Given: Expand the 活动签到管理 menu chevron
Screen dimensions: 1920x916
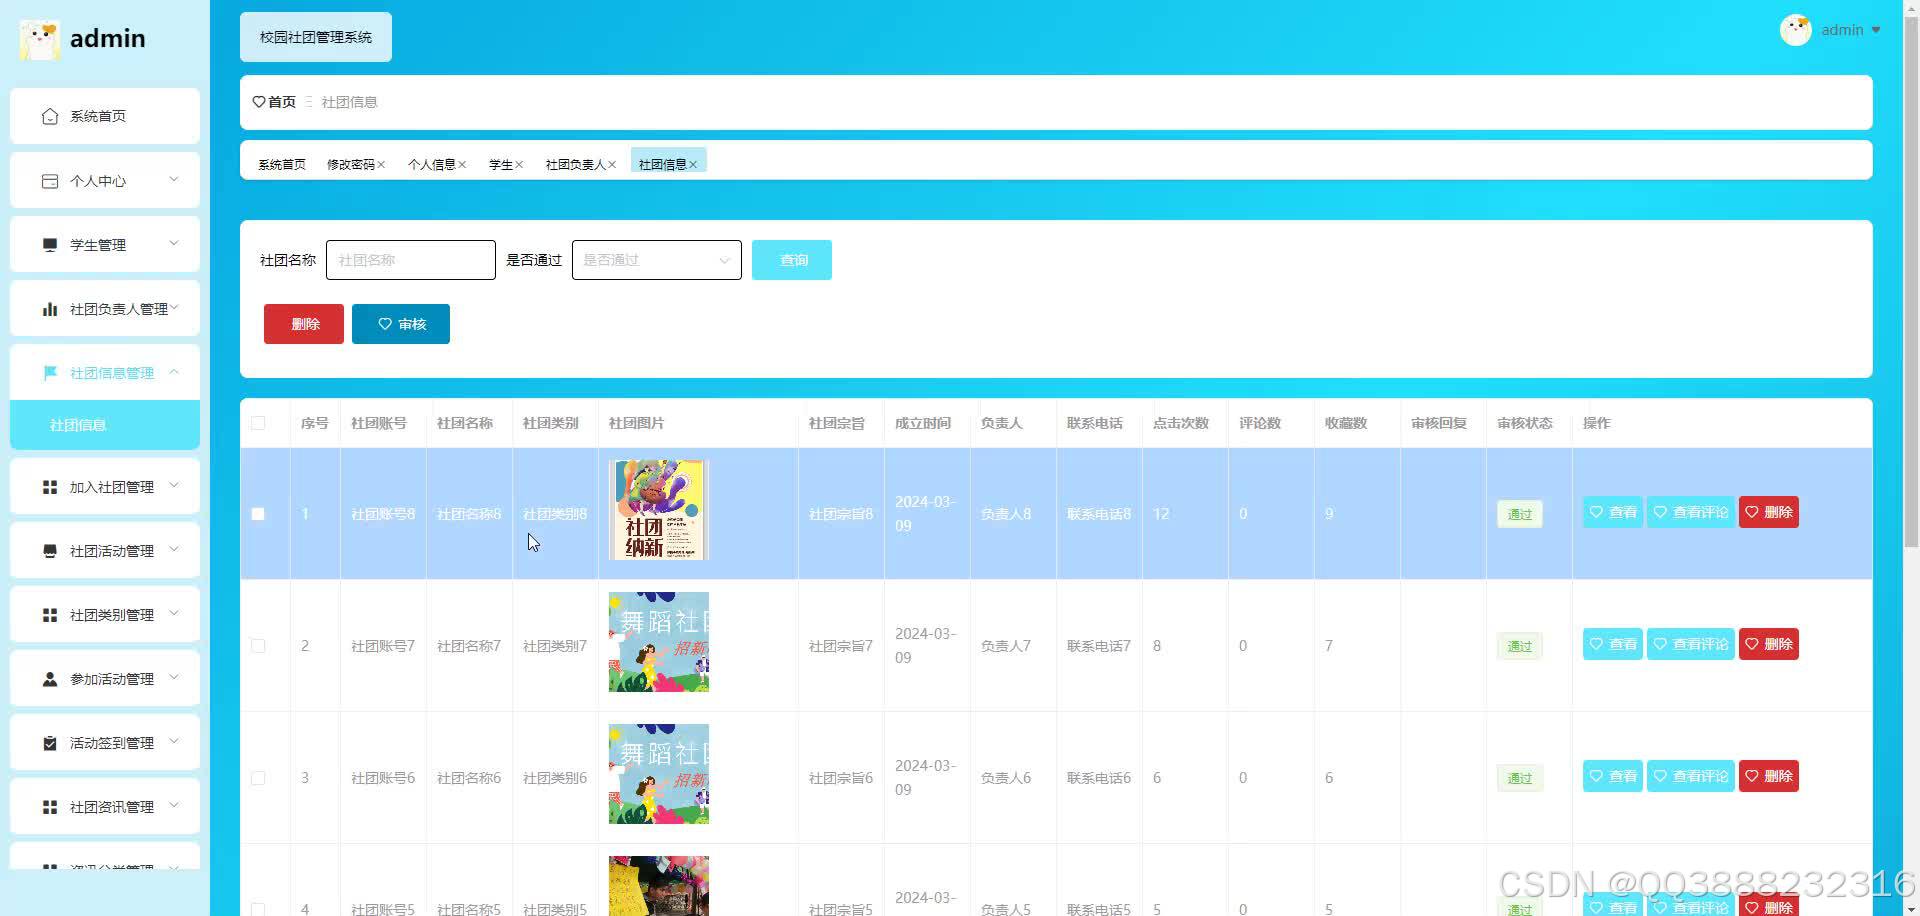Looking at the screenshot, I should 174,742.
